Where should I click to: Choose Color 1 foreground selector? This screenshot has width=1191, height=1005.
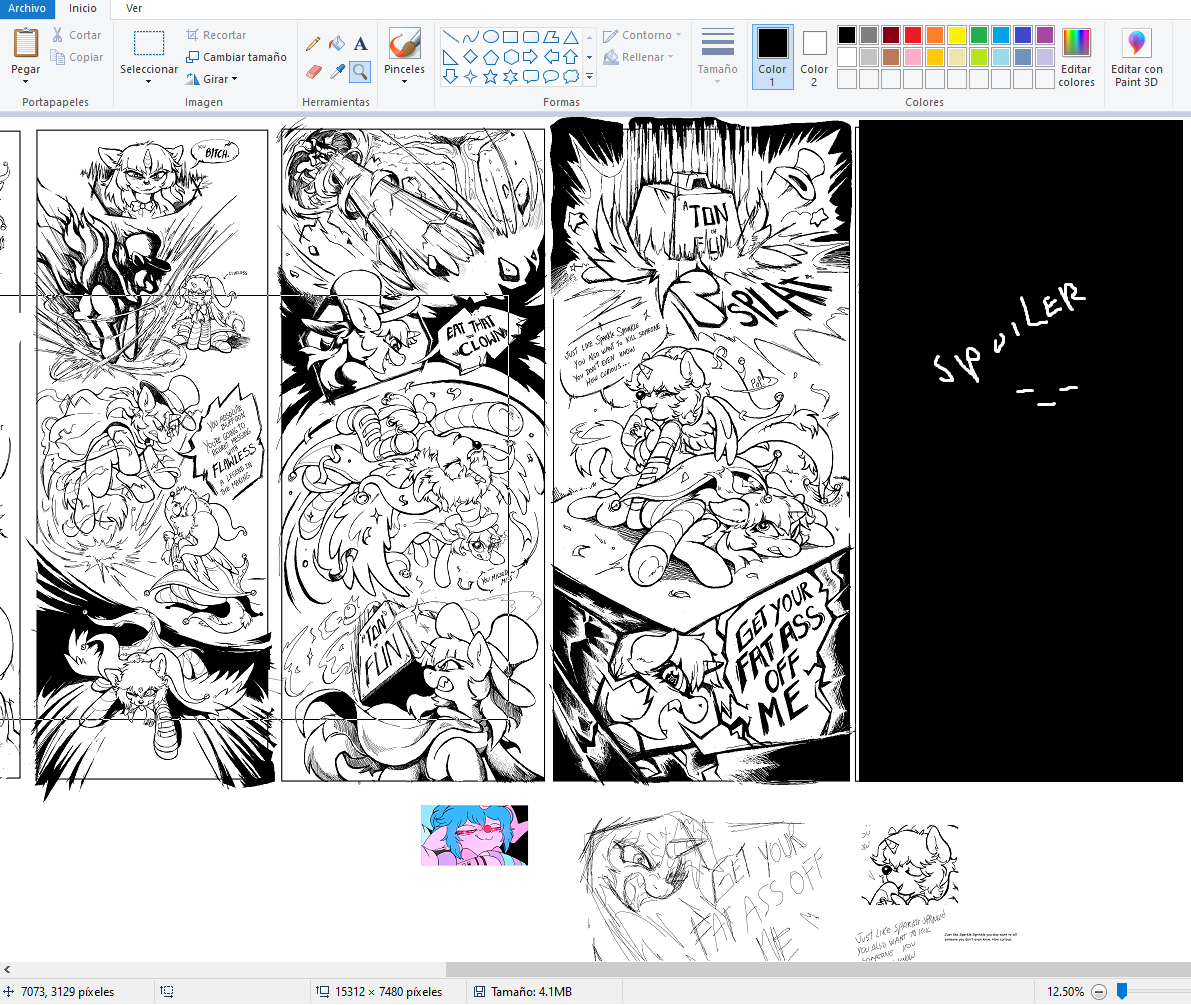pyautogui.click(x=772, y=57)
